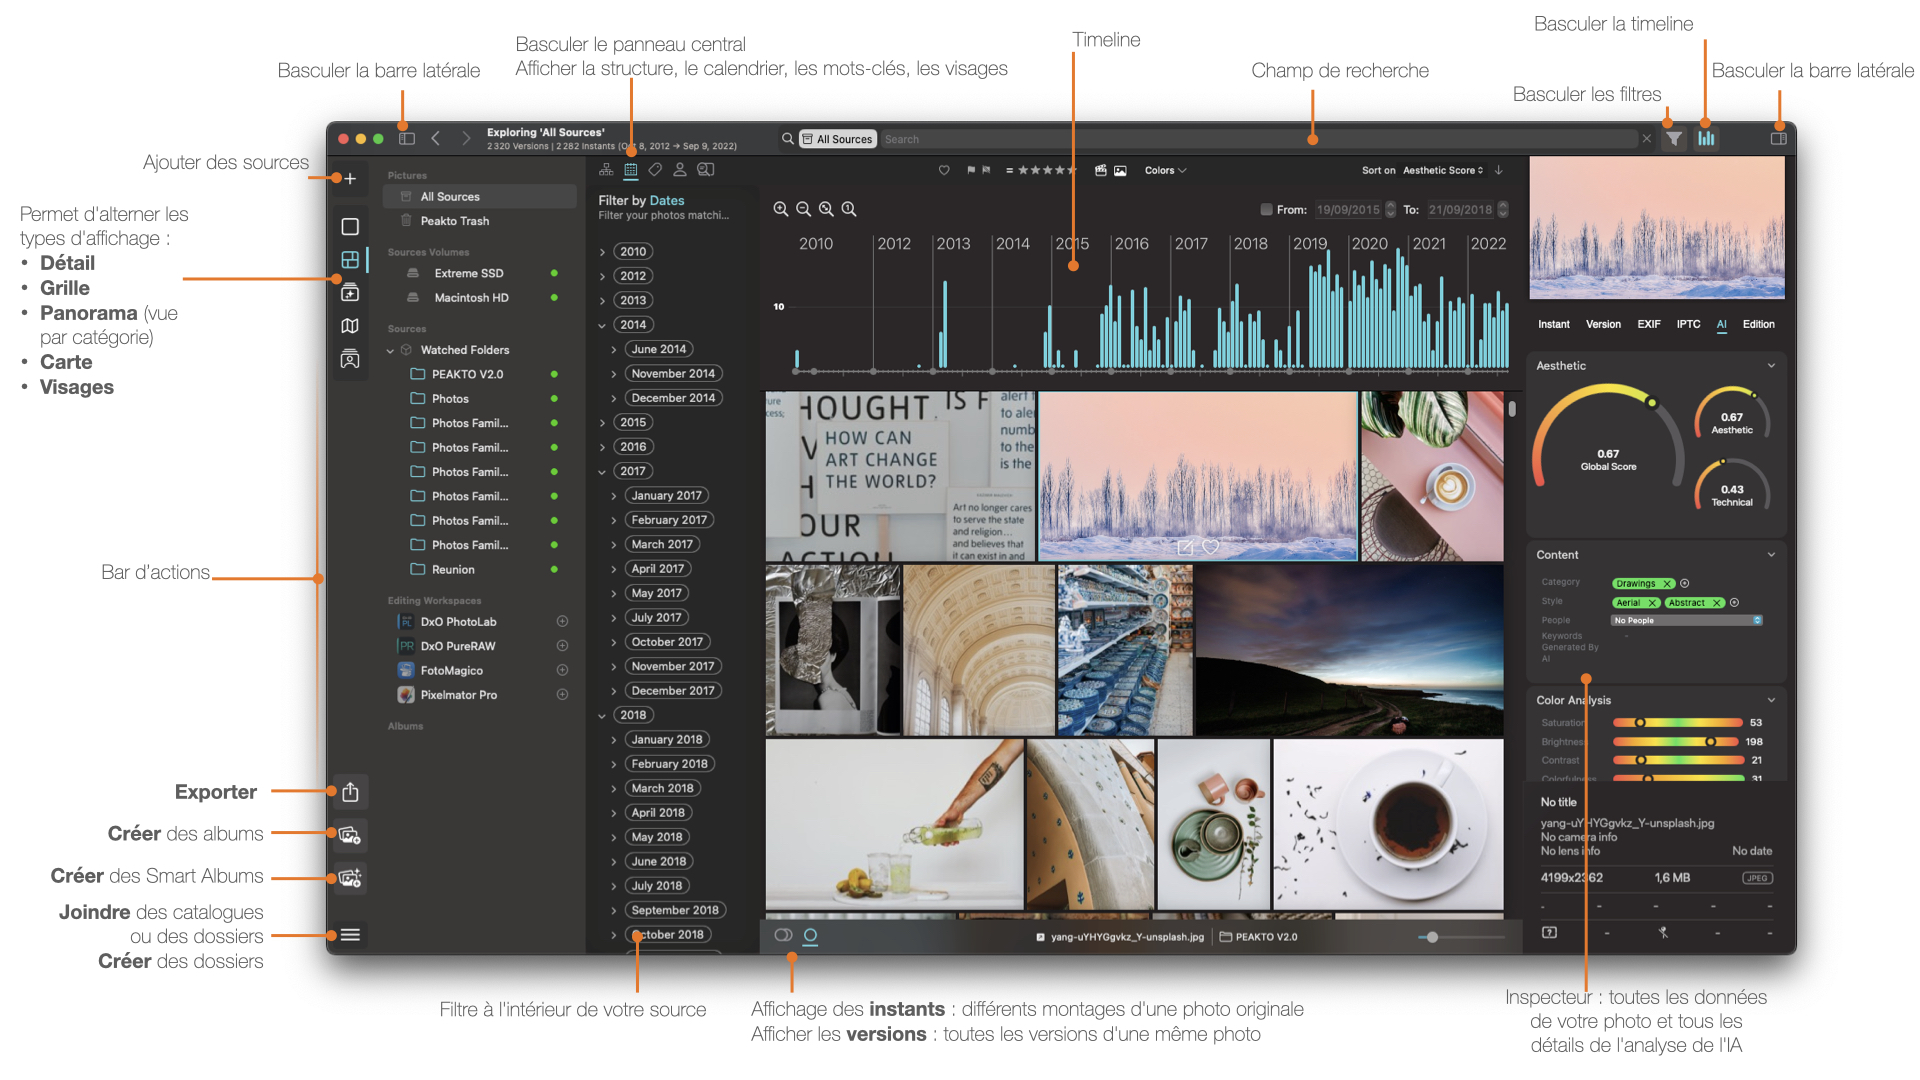Open the Faces view icon
Image resolution: width=1920 pixels, height=1080 pixels.
[x=350, y=359]
